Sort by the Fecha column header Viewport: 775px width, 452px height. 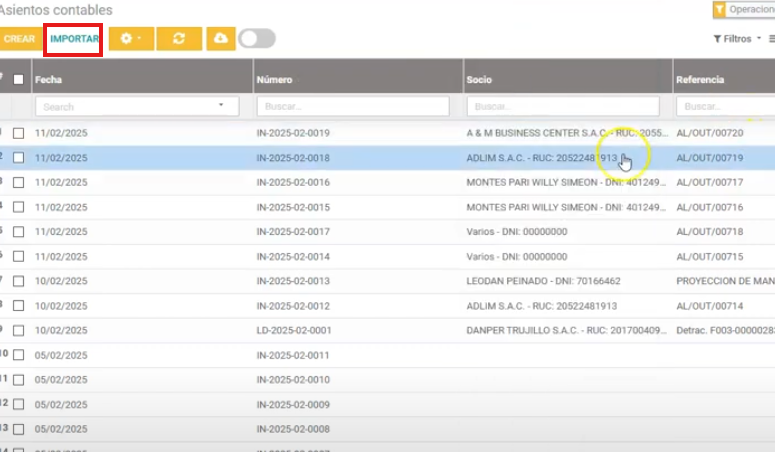point(47,79)
